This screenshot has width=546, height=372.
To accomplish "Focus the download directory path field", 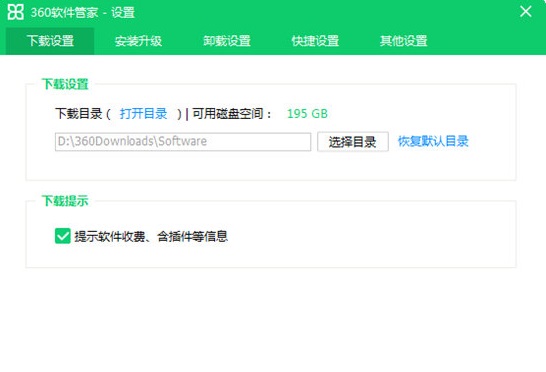I will [x=183, y=141].
